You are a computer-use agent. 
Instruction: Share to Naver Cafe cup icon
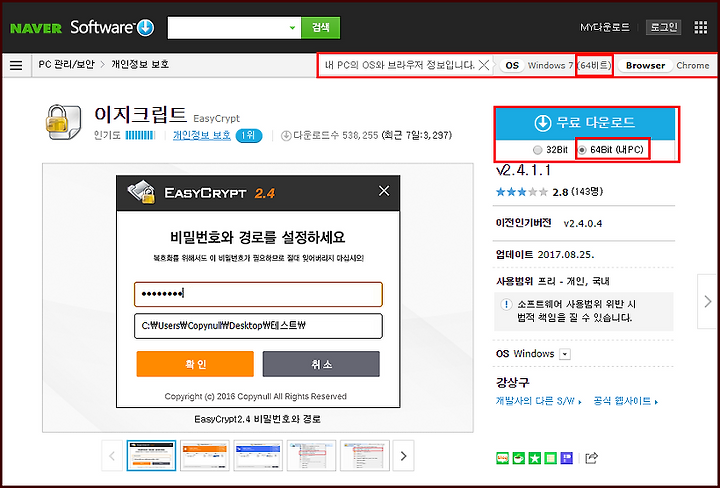tap(518, 458)
